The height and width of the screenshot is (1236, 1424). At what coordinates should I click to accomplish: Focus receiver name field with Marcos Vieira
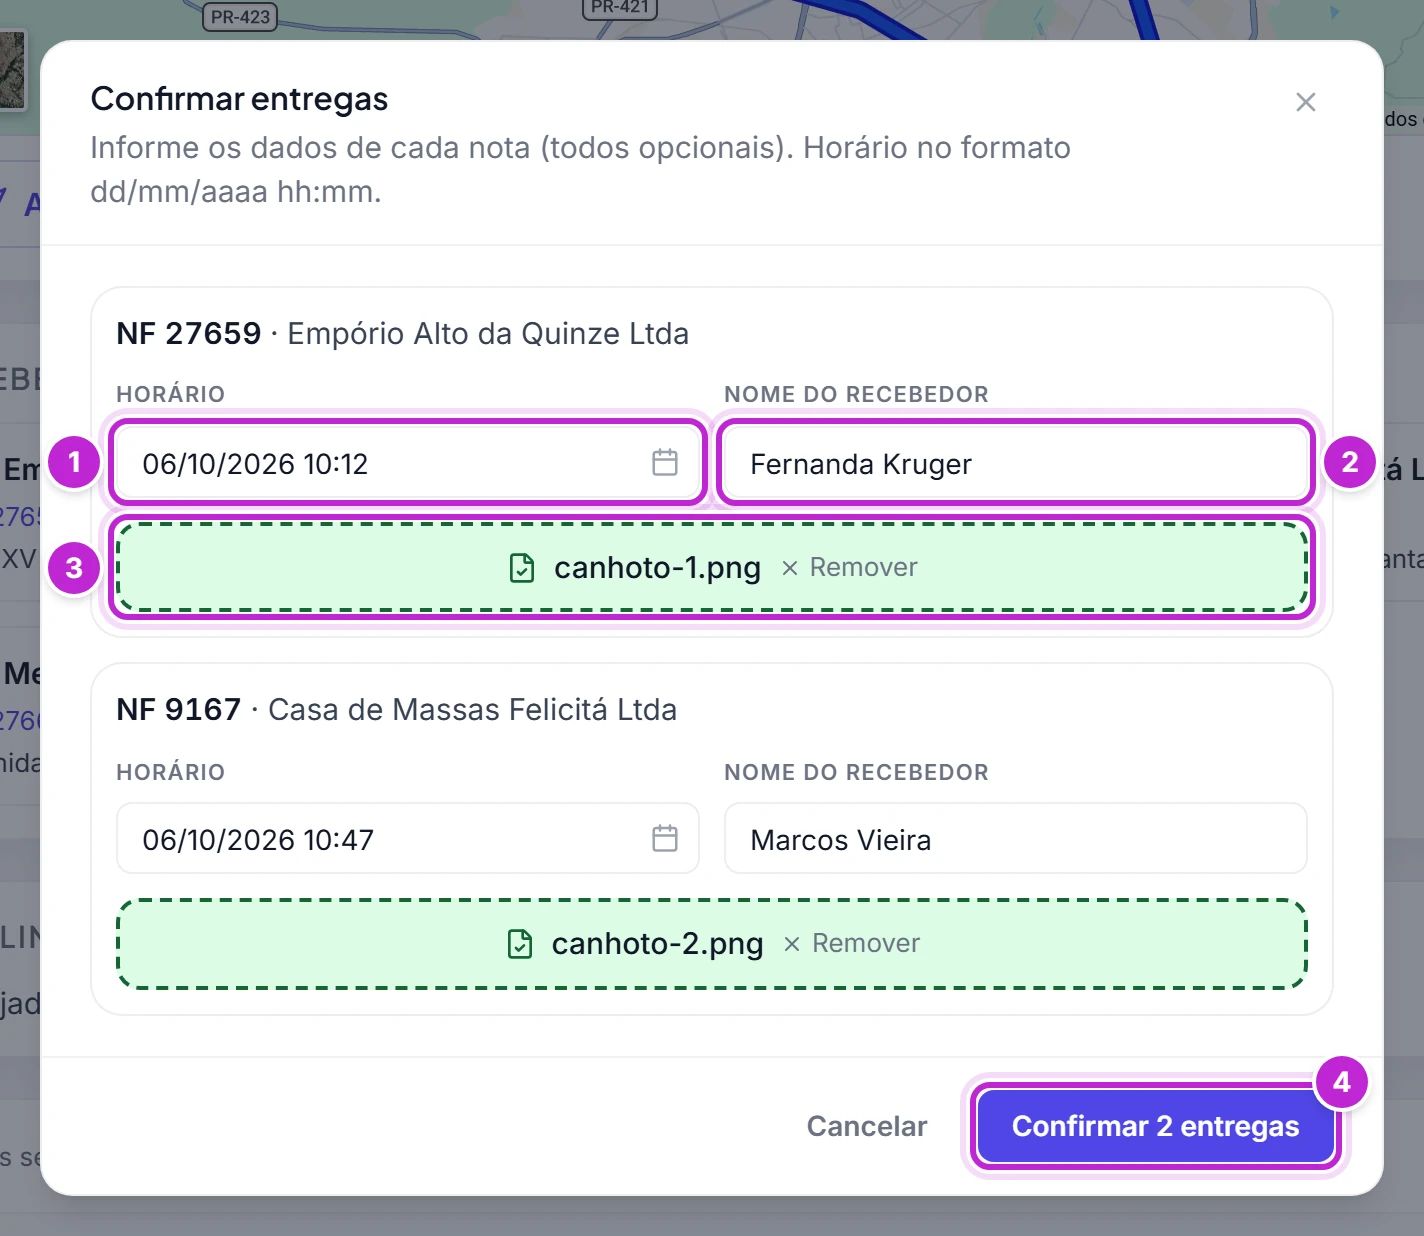click(x=1016, y=838)
